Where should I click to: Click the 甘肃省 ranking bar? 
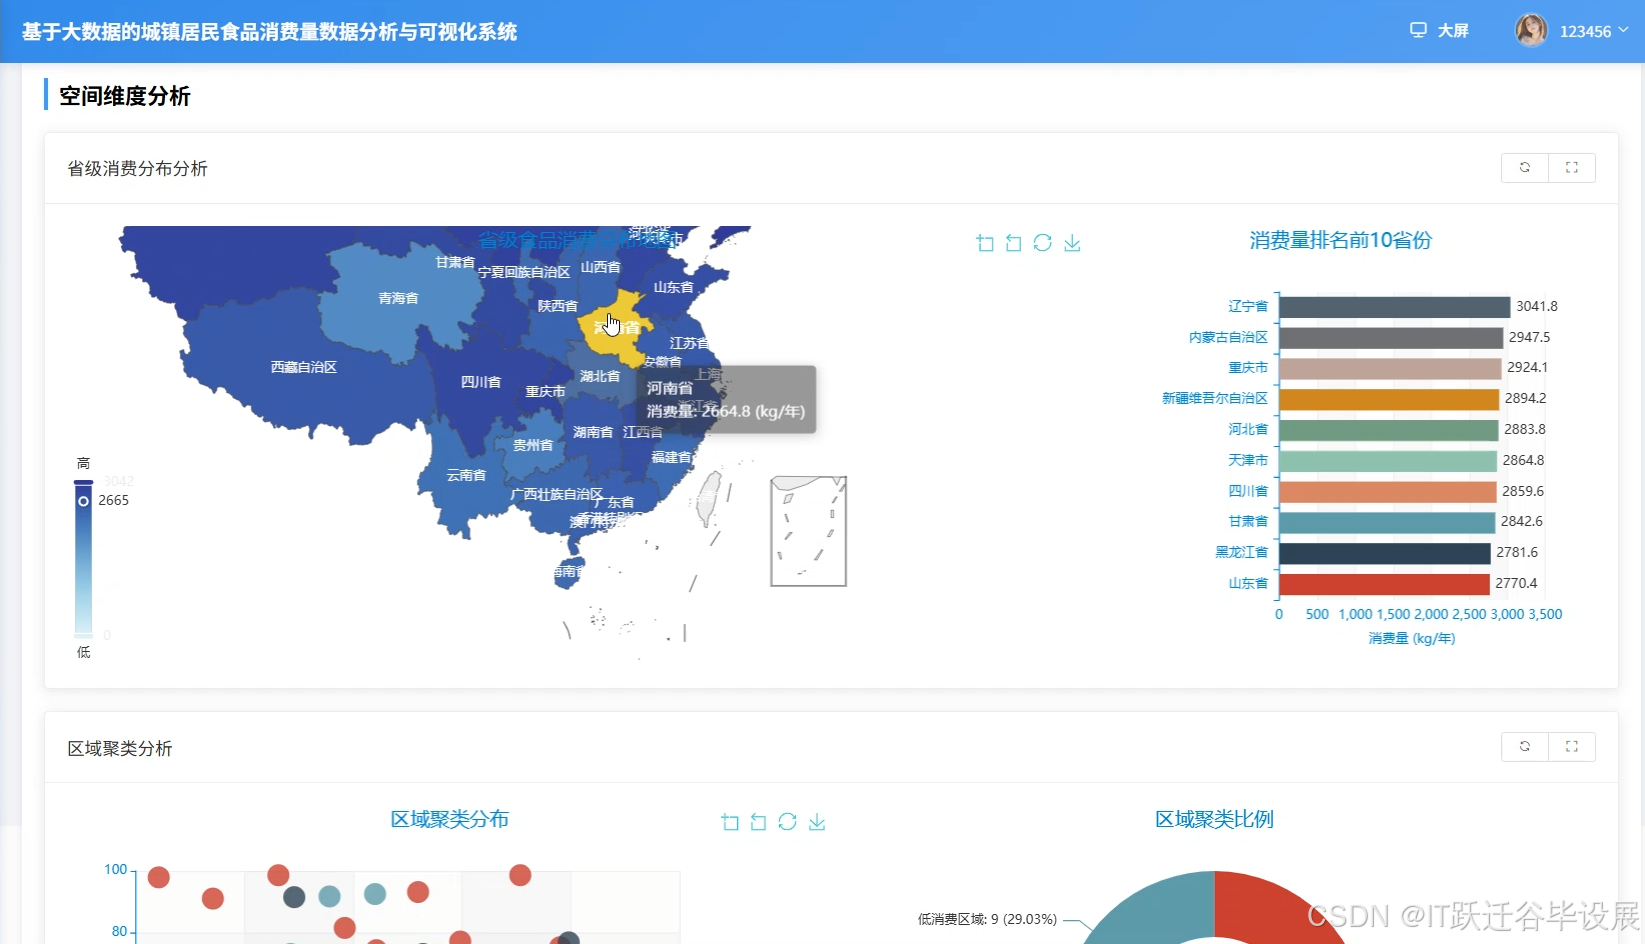point(1387,521)
